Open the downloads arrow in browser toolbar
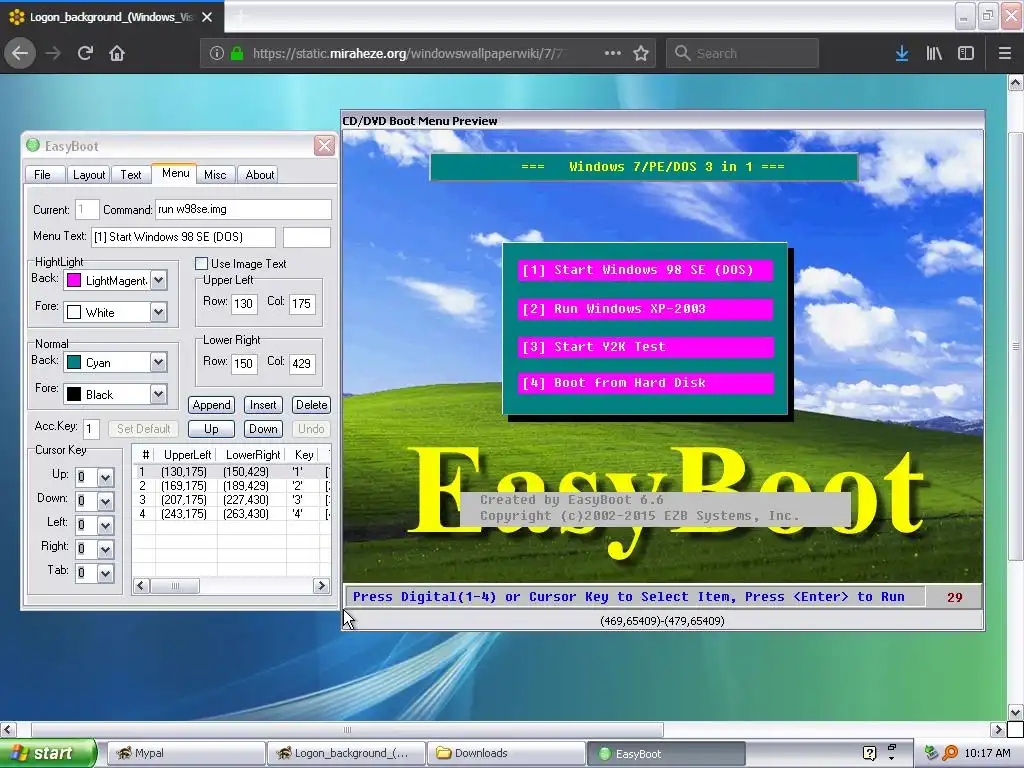The height and width of the screenshot is (768, 1024). pyautogui.click(x=902, y=53)
